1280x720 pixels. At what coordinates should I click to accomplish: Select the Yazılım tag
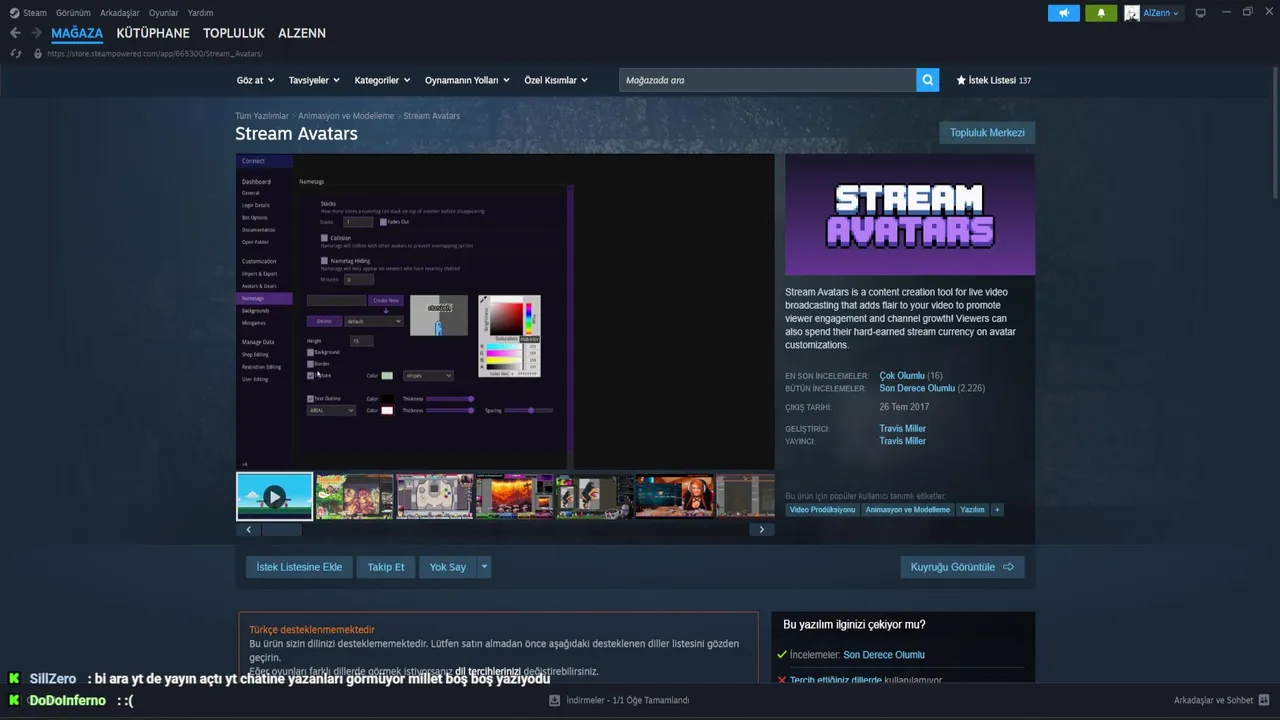pos(972,510)
